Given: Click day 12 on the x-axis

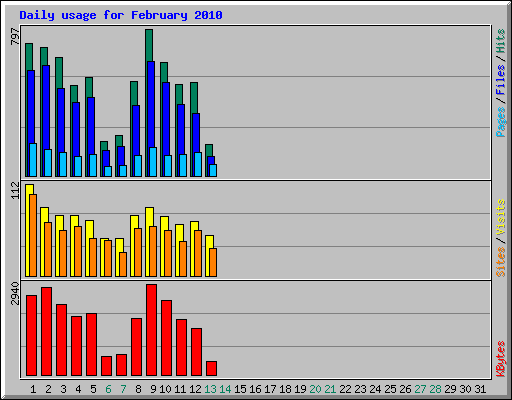Looking at the screenshot, I should (195, 389).
